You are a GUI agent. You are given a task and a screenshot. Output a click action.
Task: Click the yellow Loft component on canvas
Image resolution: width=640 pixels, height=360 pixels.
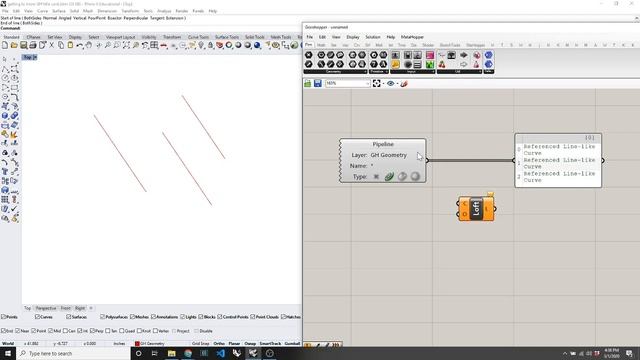pyautogui.click(x=476, y=209)
